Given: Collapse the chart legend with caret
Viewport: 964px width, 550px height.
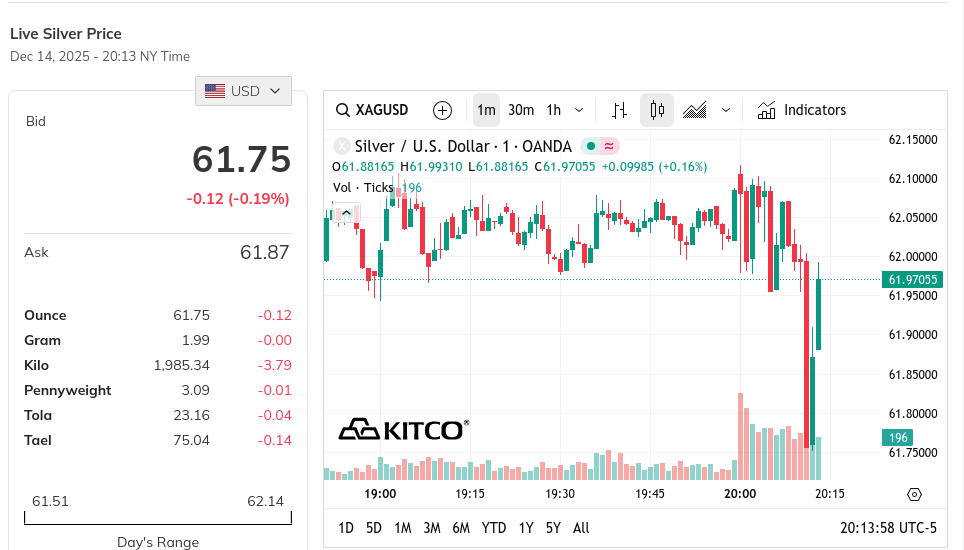Looking at the screenshot, I should (347, 213).
